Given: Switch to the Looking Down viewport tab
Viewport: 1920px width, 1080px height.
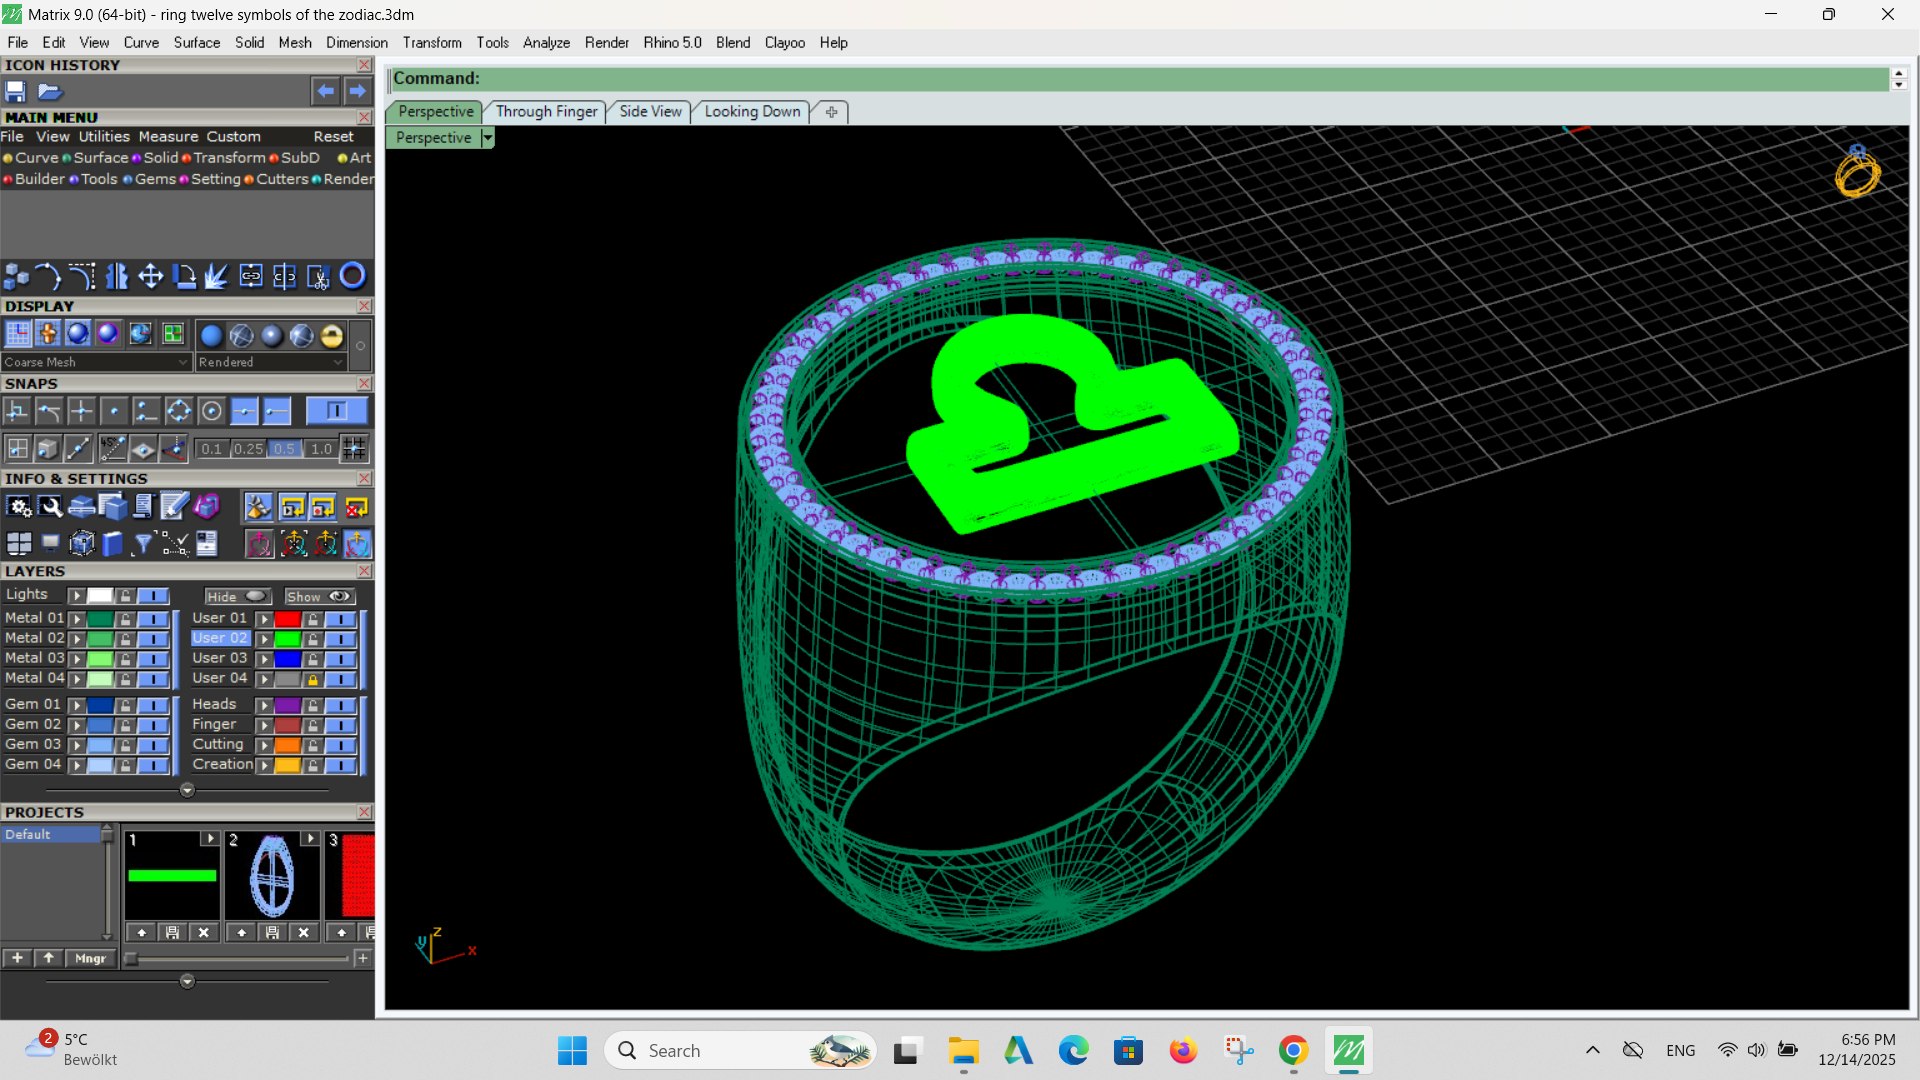Looking at the screenshot, I should tap(752, 112).
